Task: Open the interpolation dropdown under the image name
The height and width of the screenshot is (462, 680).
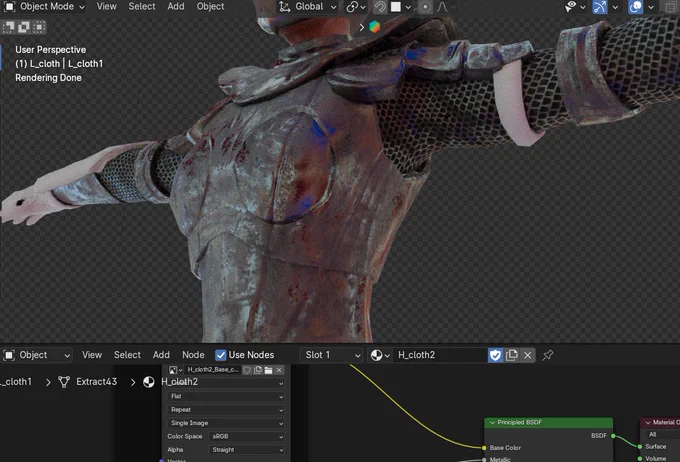Action: (226, 383)
